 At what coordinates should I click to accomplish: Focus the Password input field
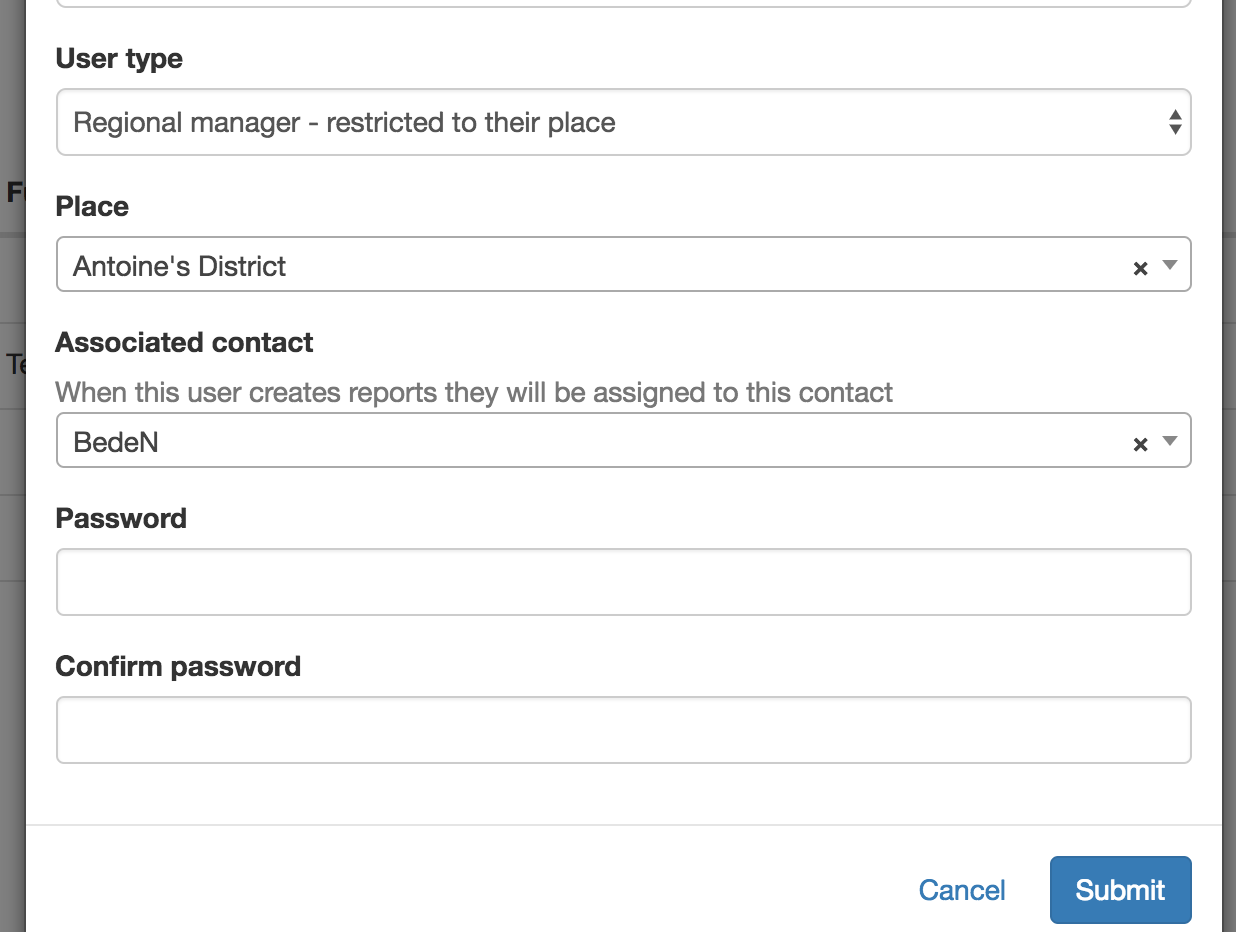point(623,582)
